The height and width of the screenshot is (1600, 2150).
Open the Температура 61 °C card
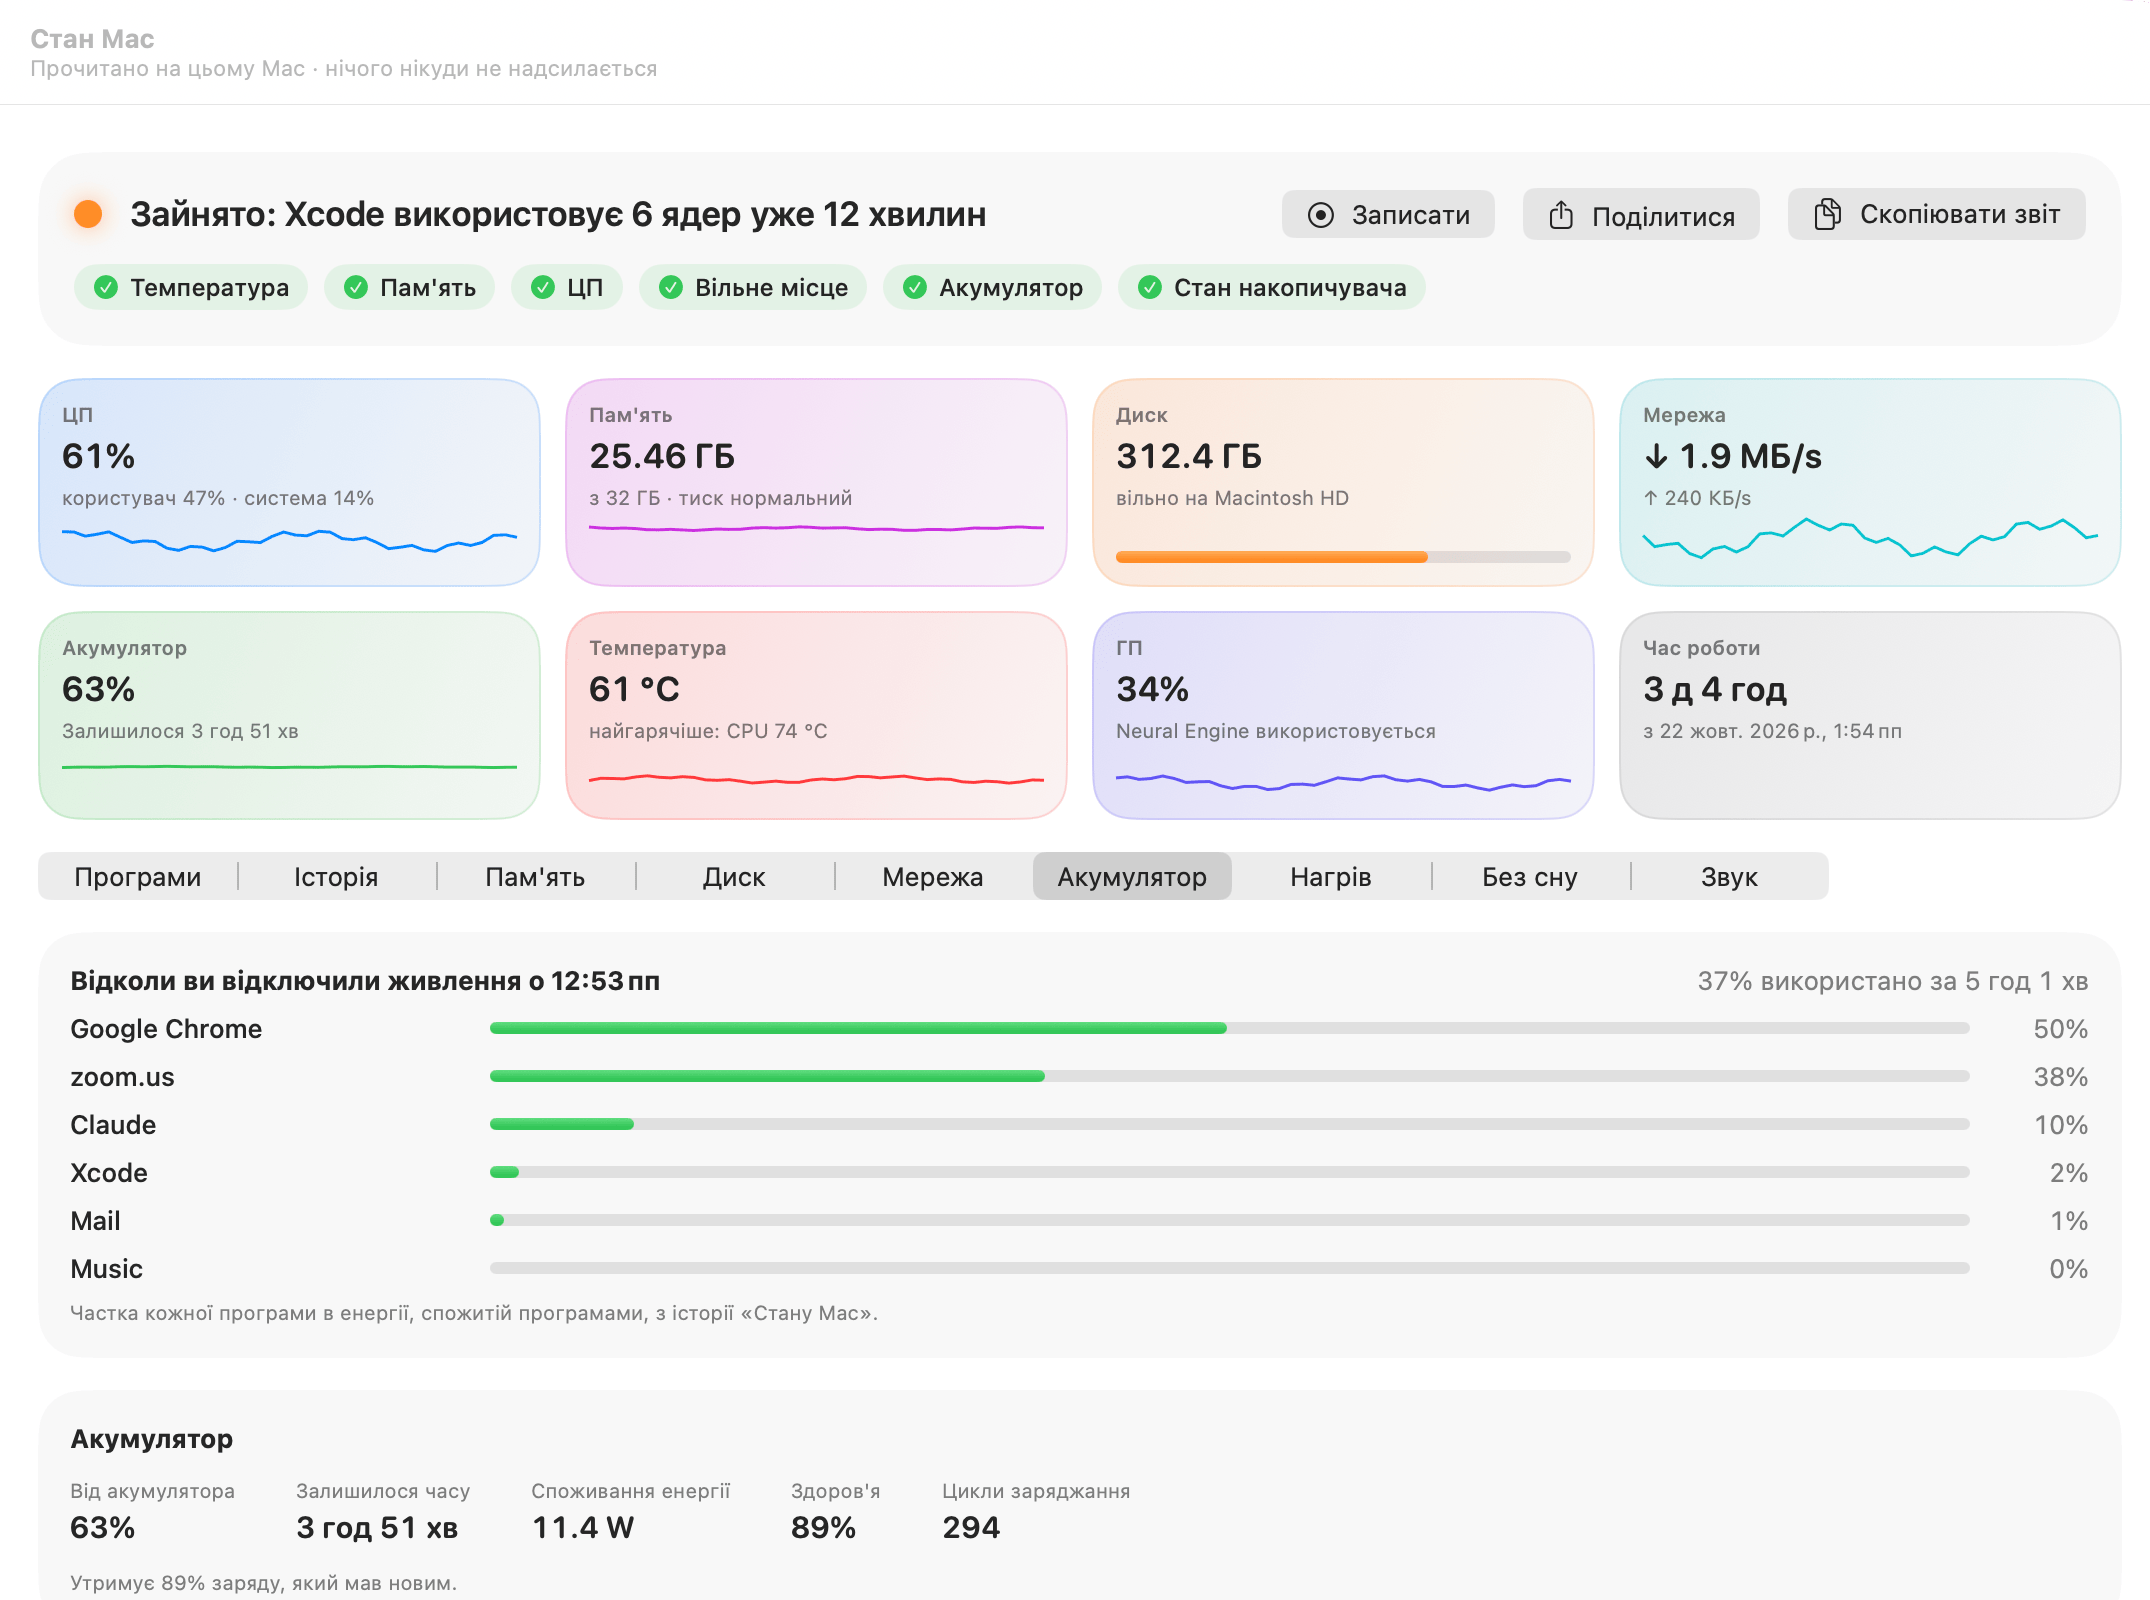(816, 715)
